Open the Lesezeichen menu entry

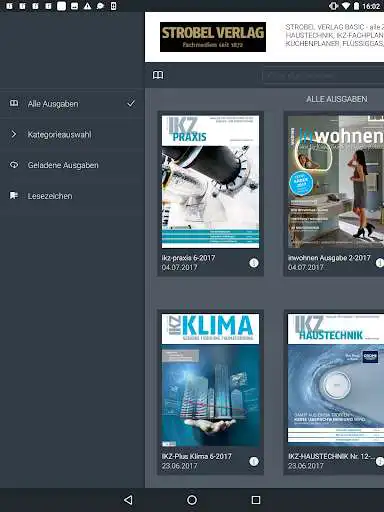pos(72,196)
